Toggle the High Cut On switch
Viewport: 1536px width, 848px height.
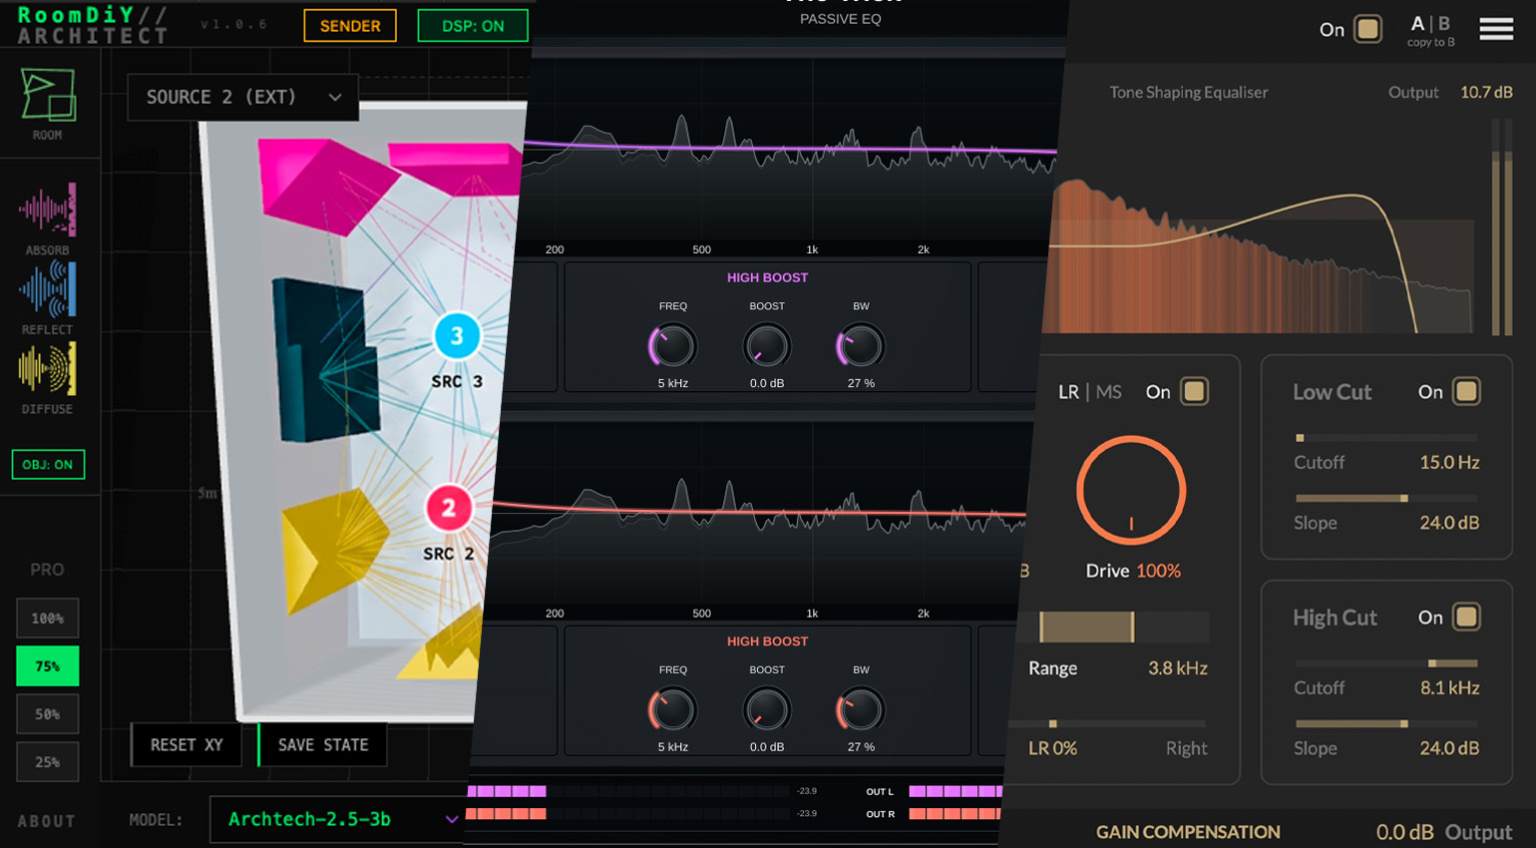(1466, 617)
